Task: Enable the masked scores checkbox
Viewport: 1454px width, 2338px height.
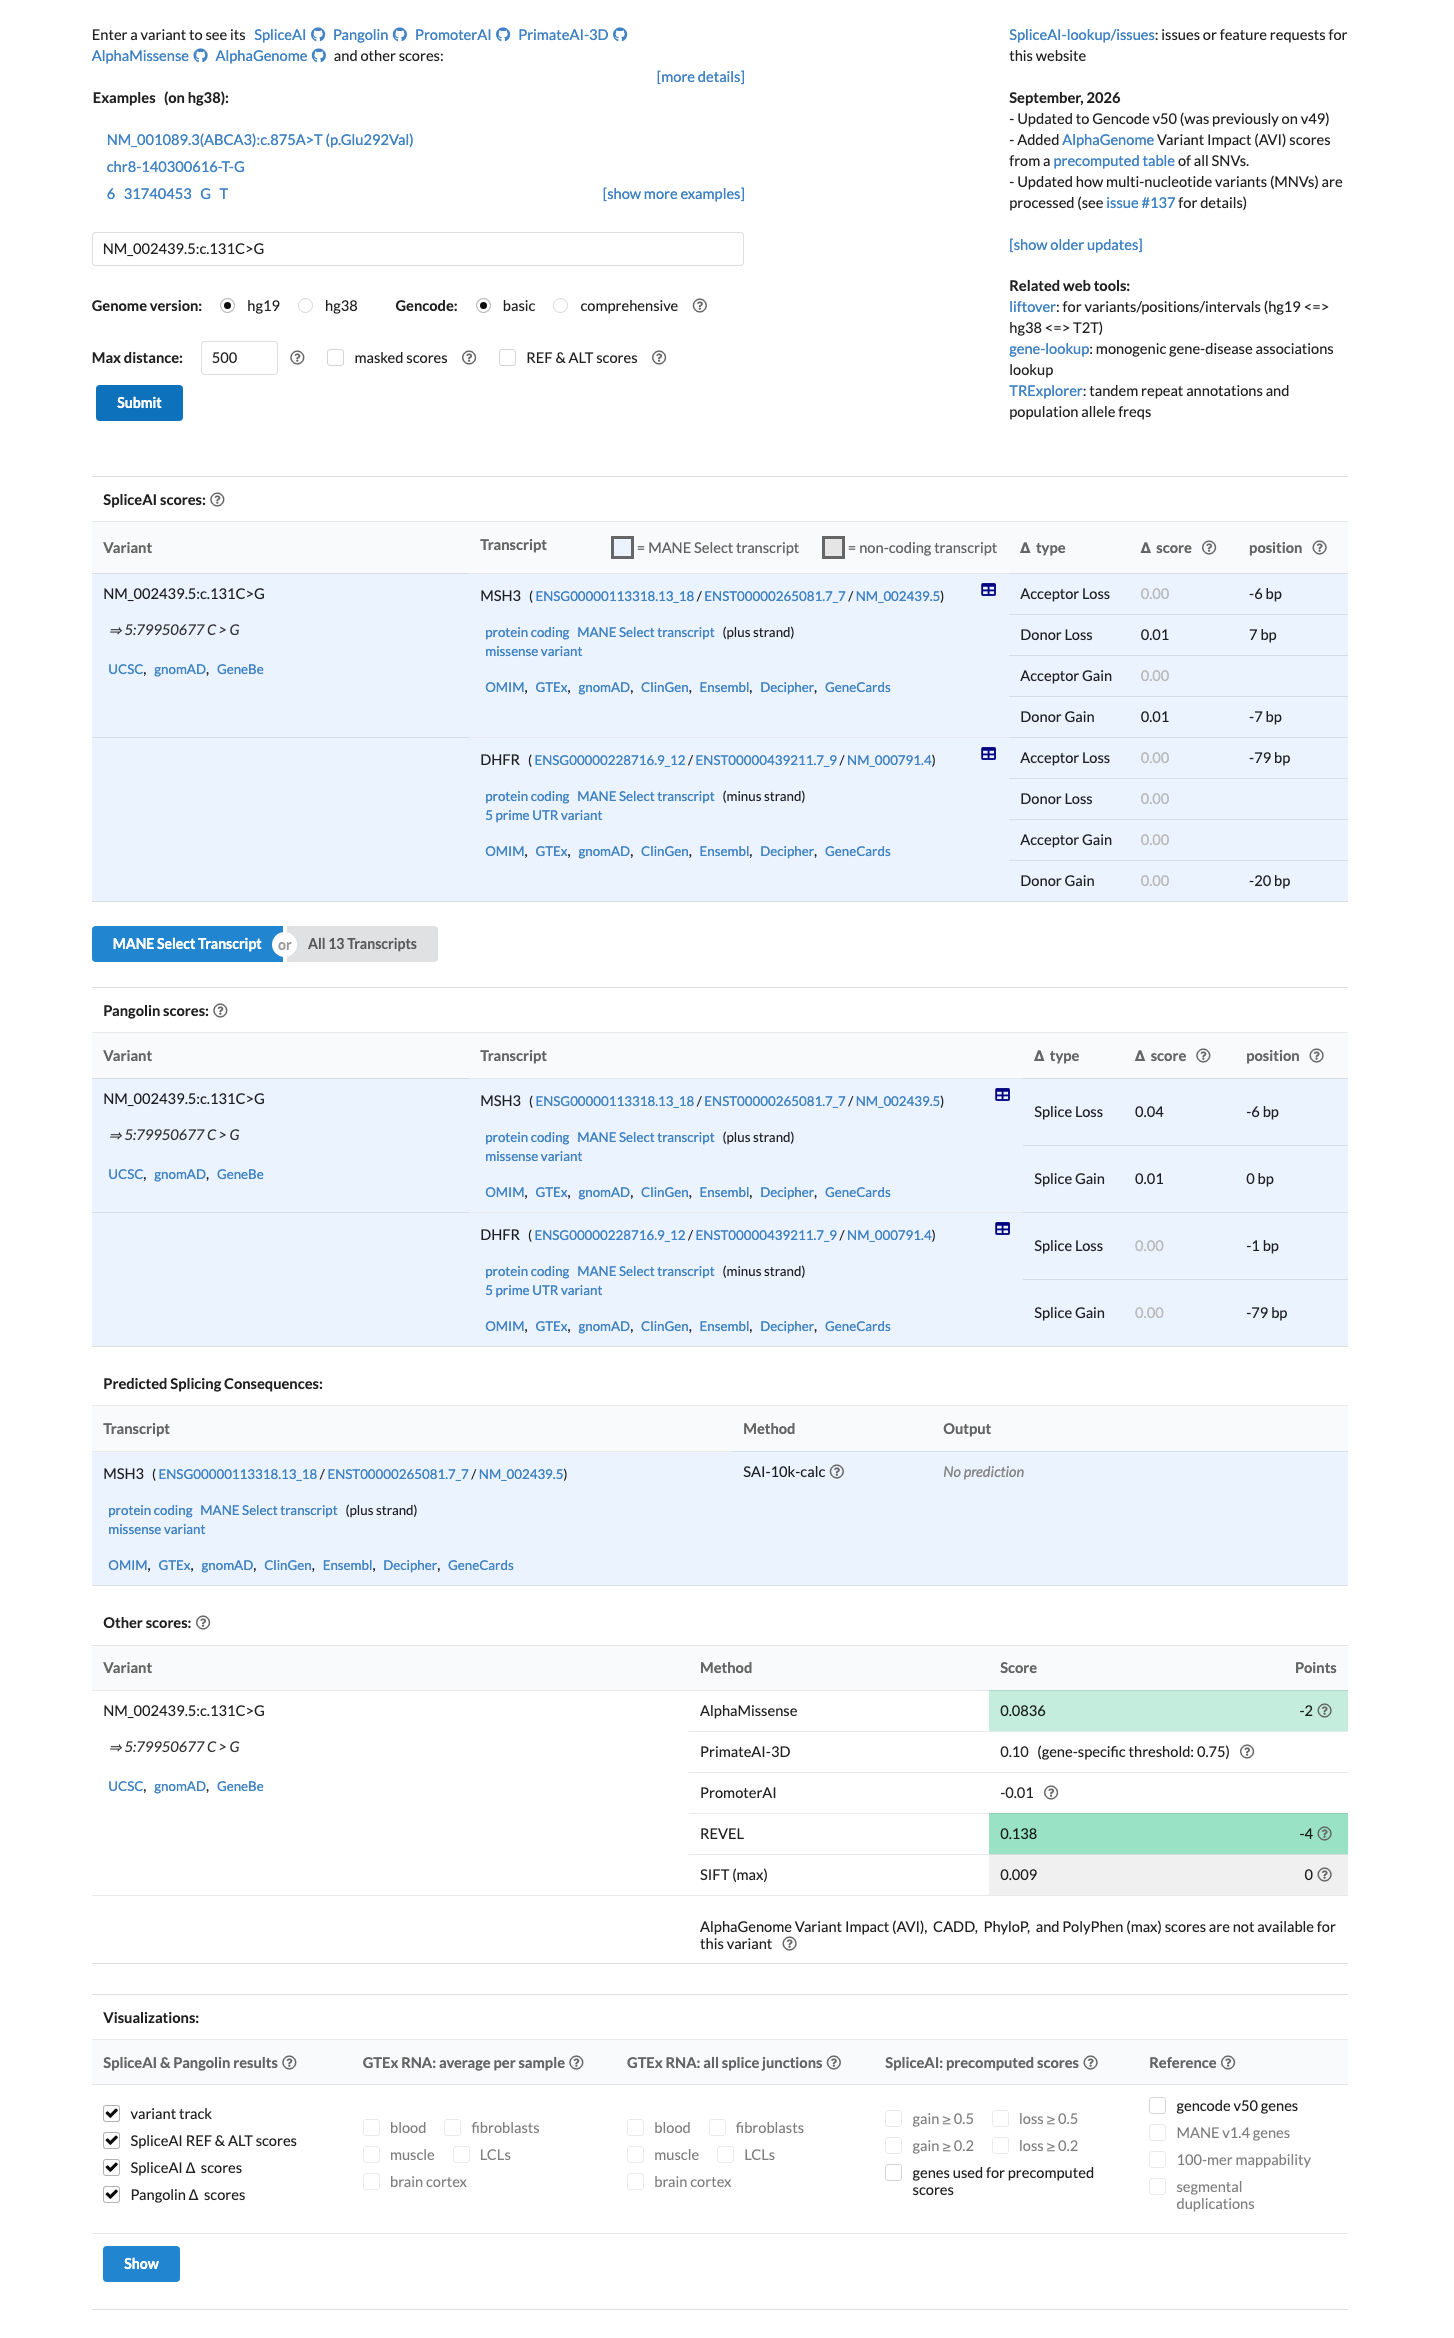Action: (336, 358)
